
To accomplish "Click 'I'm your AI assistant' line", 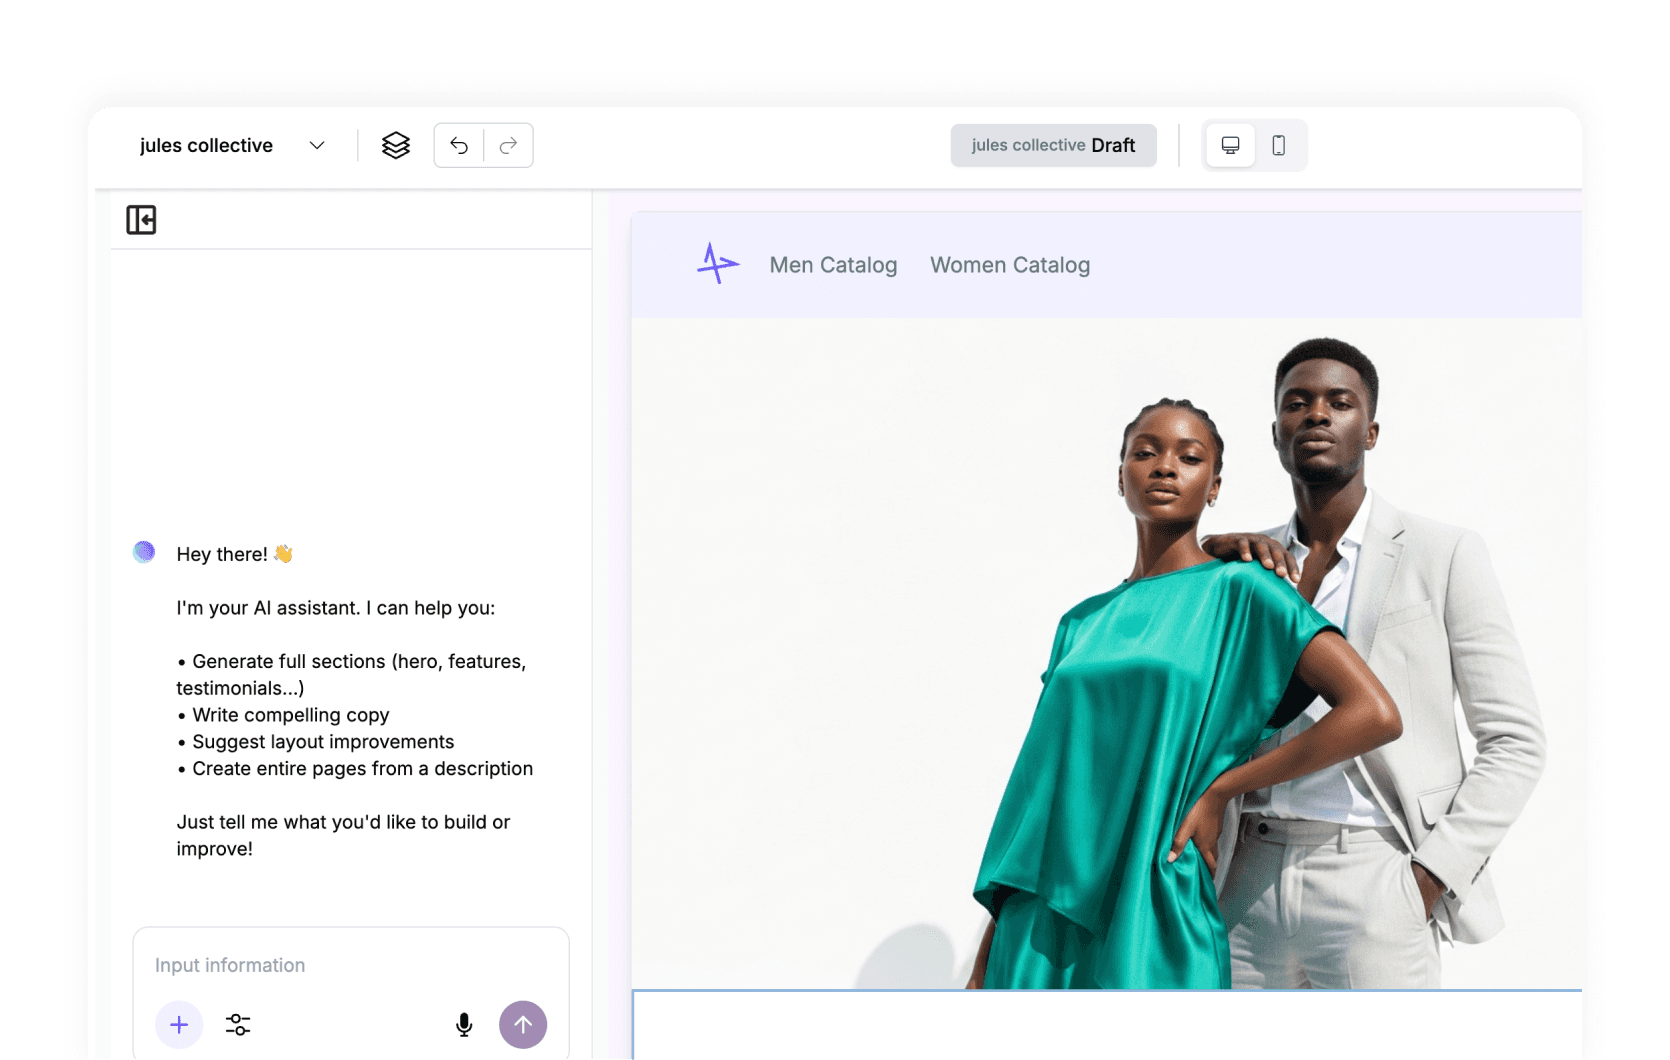I will pyautogui.click(x=336, y=608).
